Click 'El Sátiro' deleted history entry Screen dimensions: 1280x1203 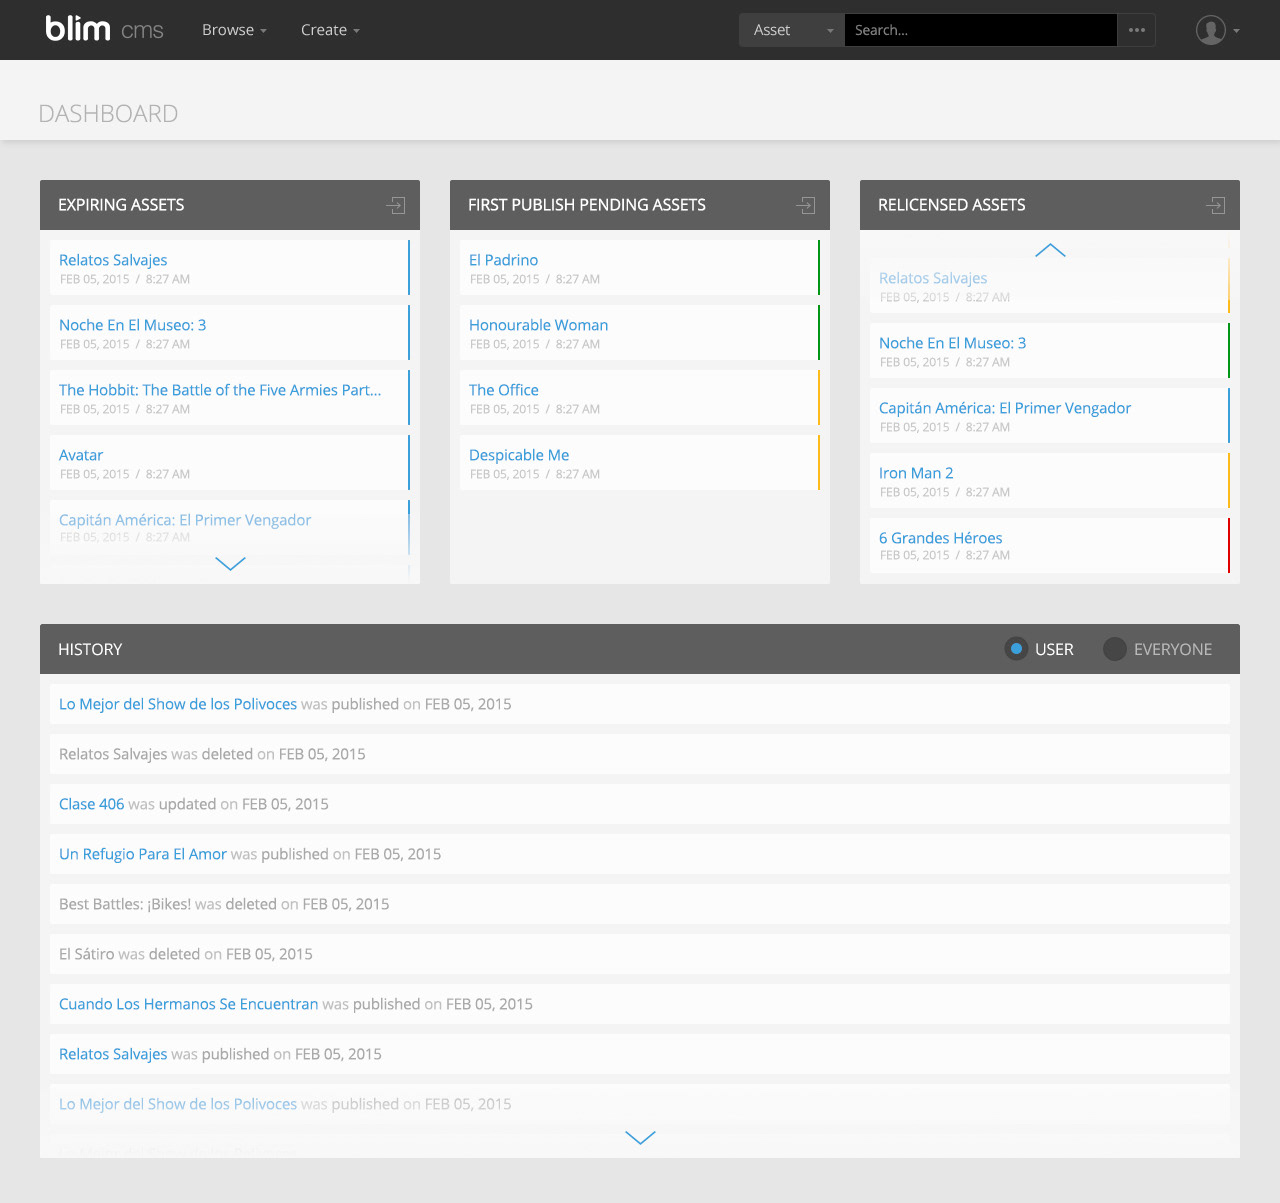coord(640,954)
